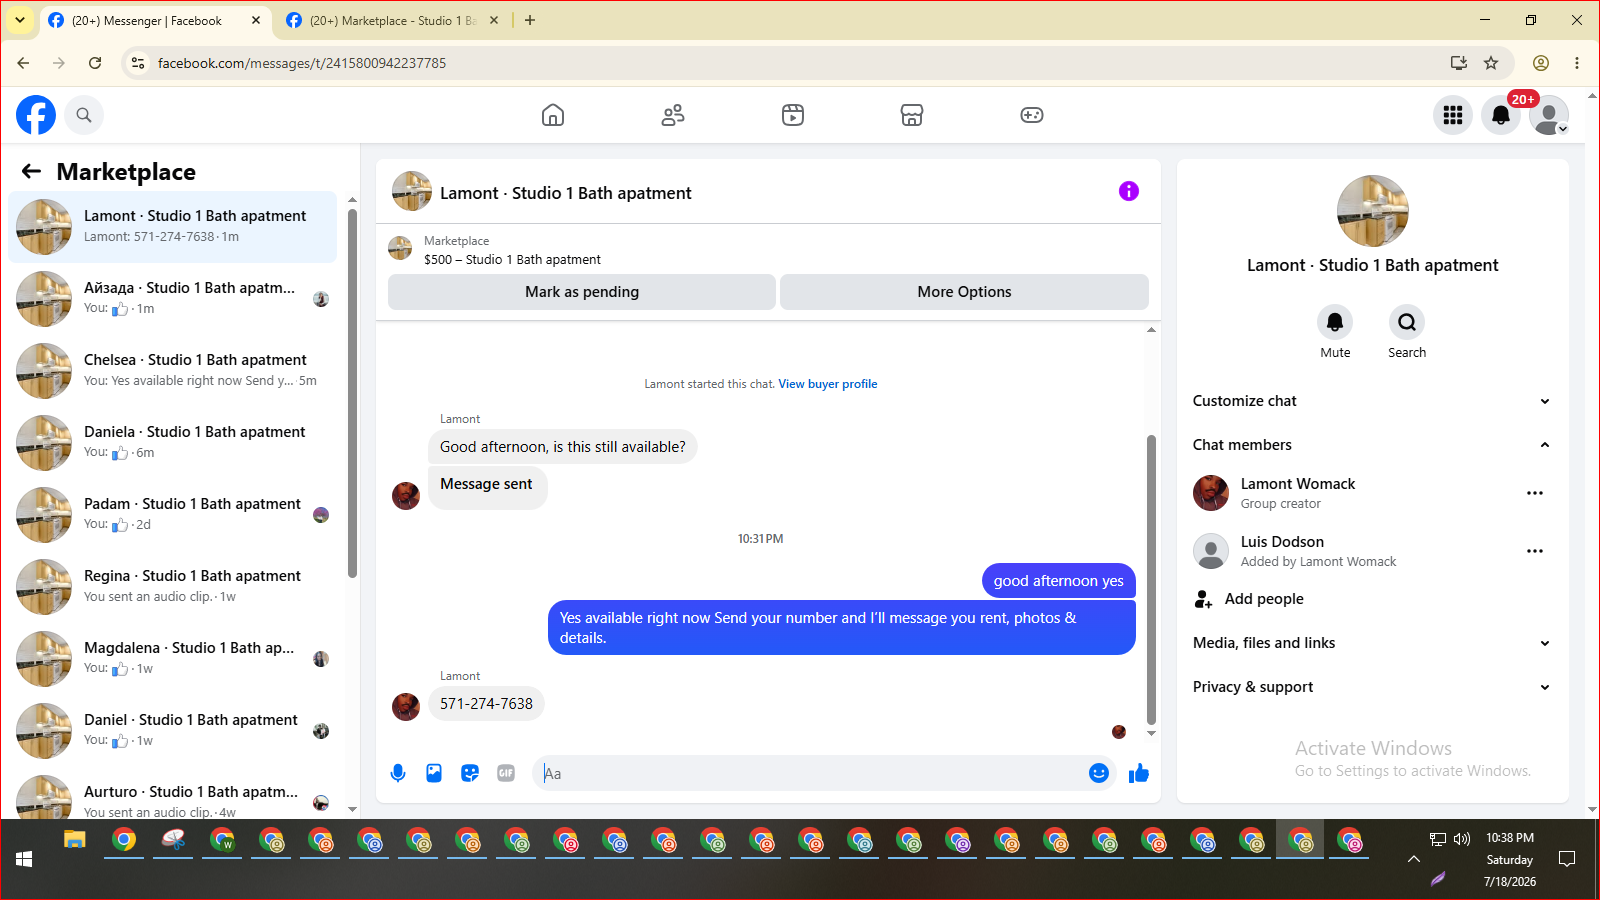Expand Media, files and links section
This screenshot has height=900, width=1600.
tap(1372, 643)
